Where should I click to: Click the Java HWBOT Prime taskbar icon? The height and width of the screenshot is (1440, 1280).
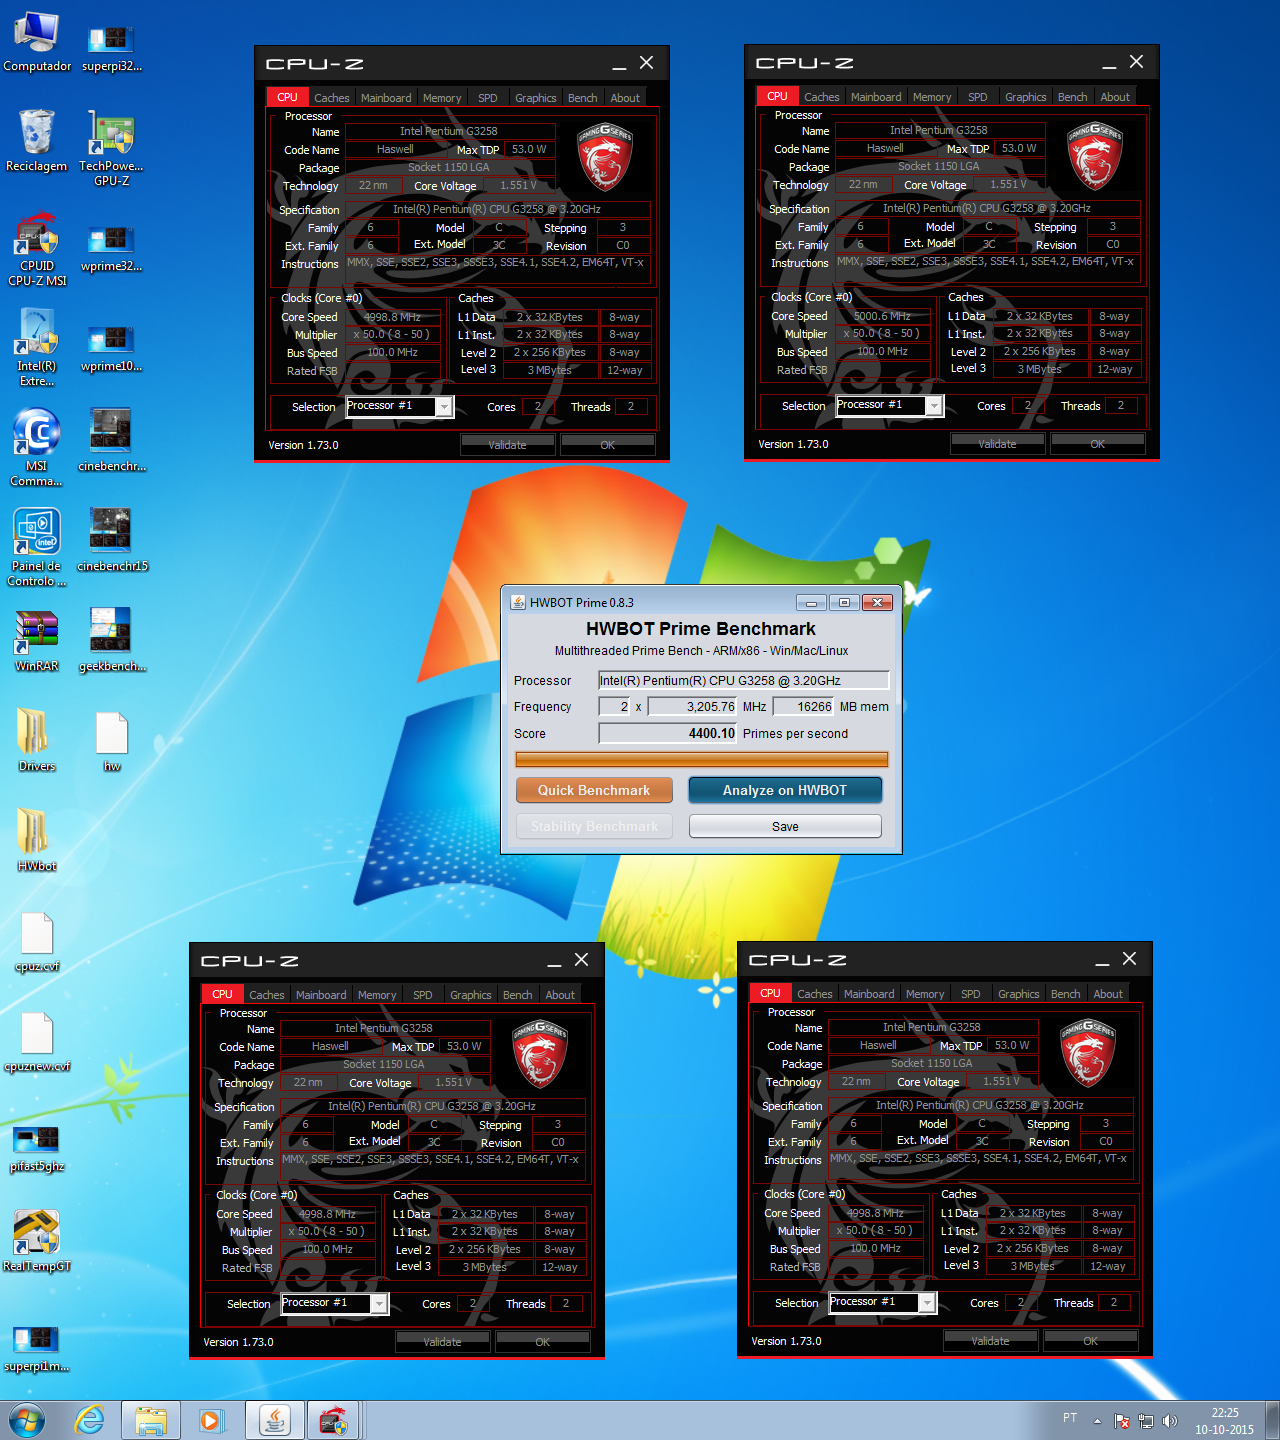275,1420
